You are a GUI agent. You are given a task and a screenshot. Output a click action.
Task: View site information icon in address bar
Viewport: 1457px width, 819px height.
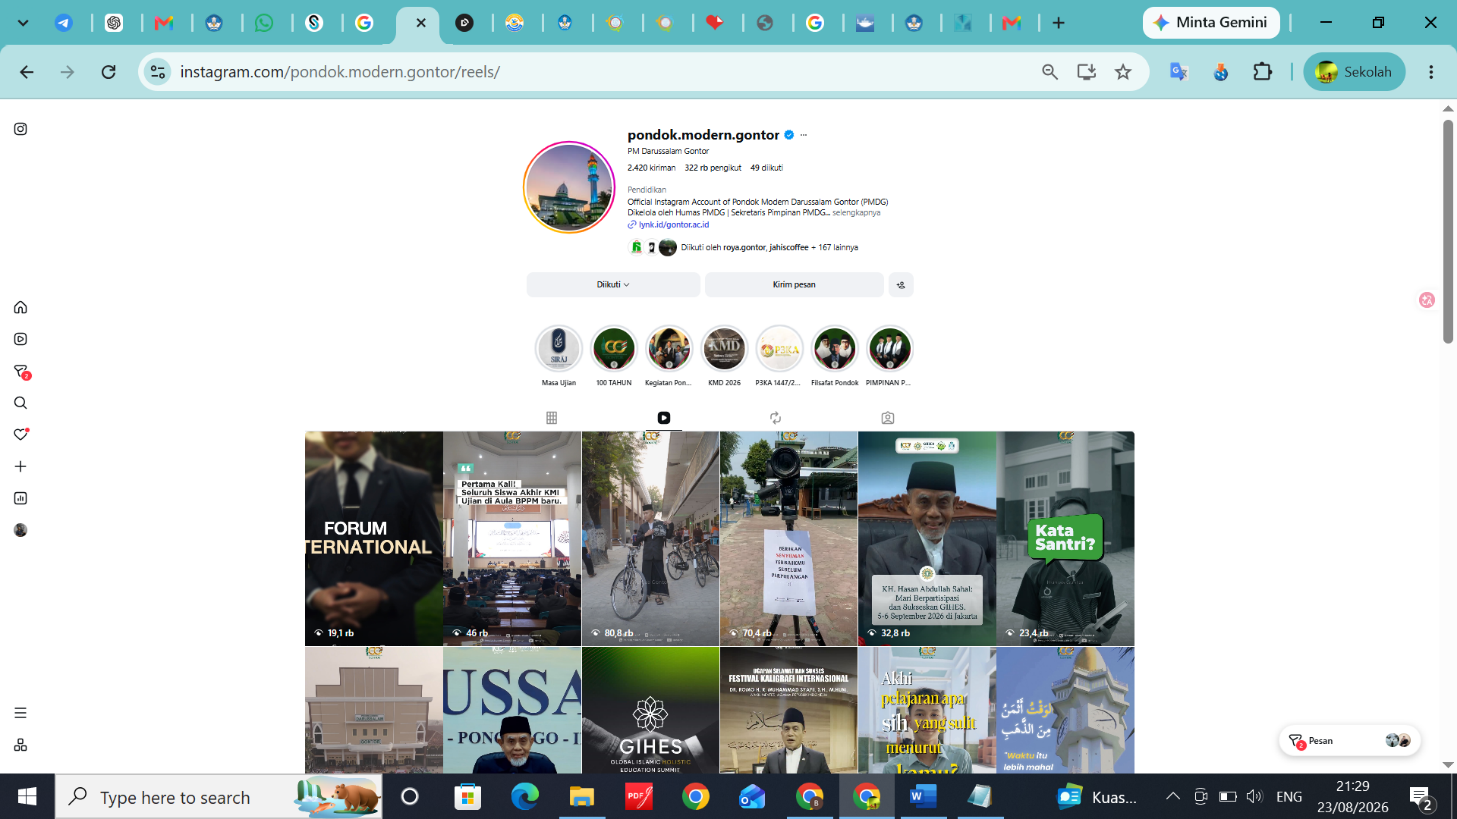click(x=158, y=72)
